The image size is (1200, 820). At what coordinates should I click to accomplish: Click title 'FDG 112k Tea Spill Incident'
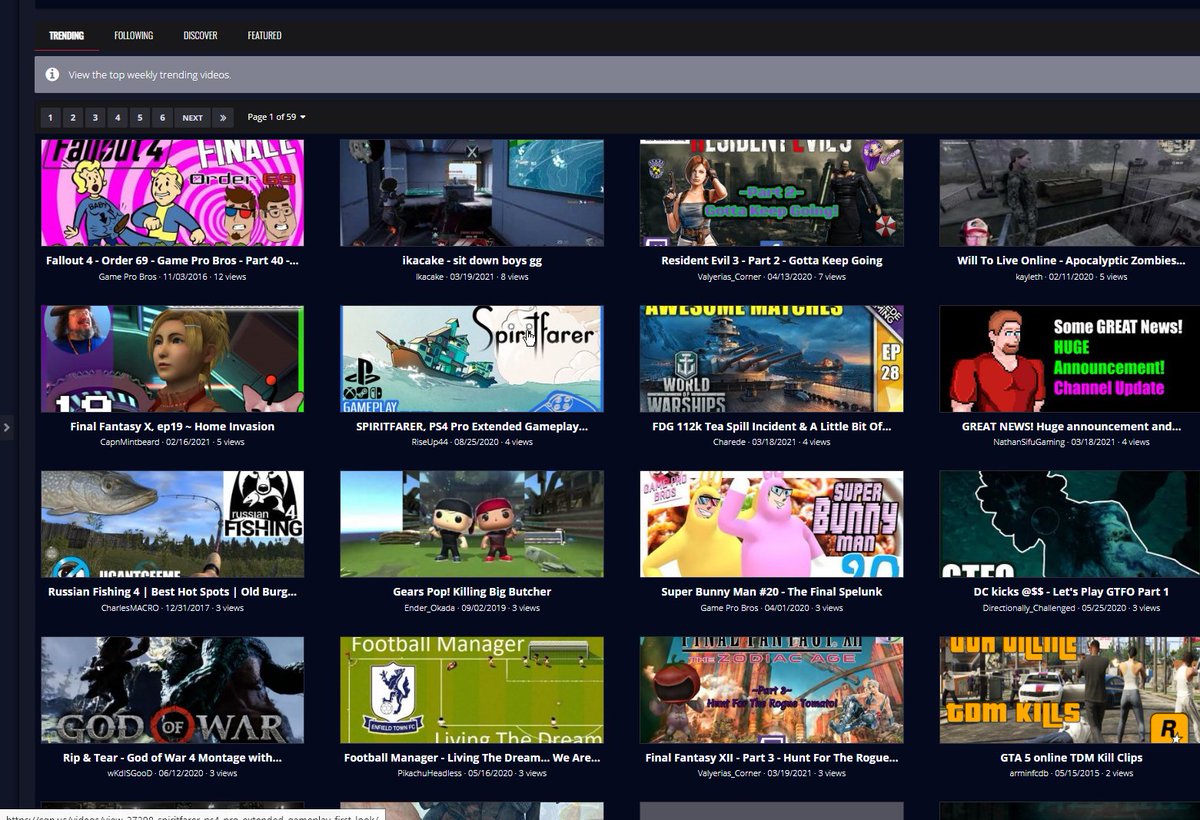point(772,426)
